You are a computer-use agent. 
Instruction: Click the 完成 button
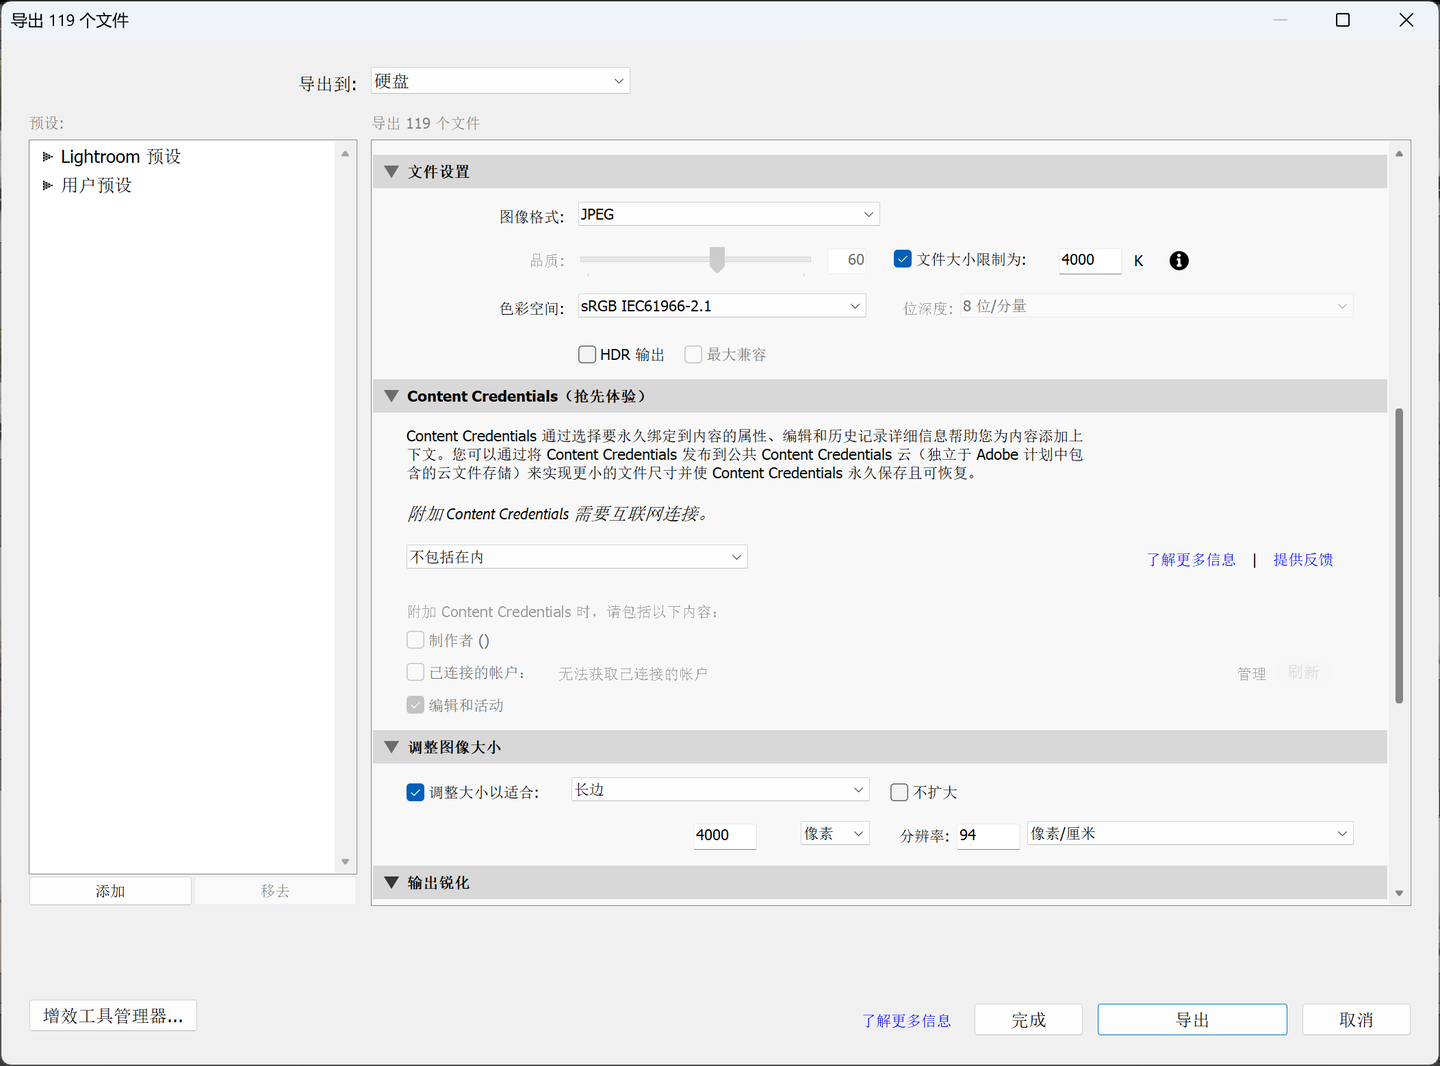click(1029, 1020)
